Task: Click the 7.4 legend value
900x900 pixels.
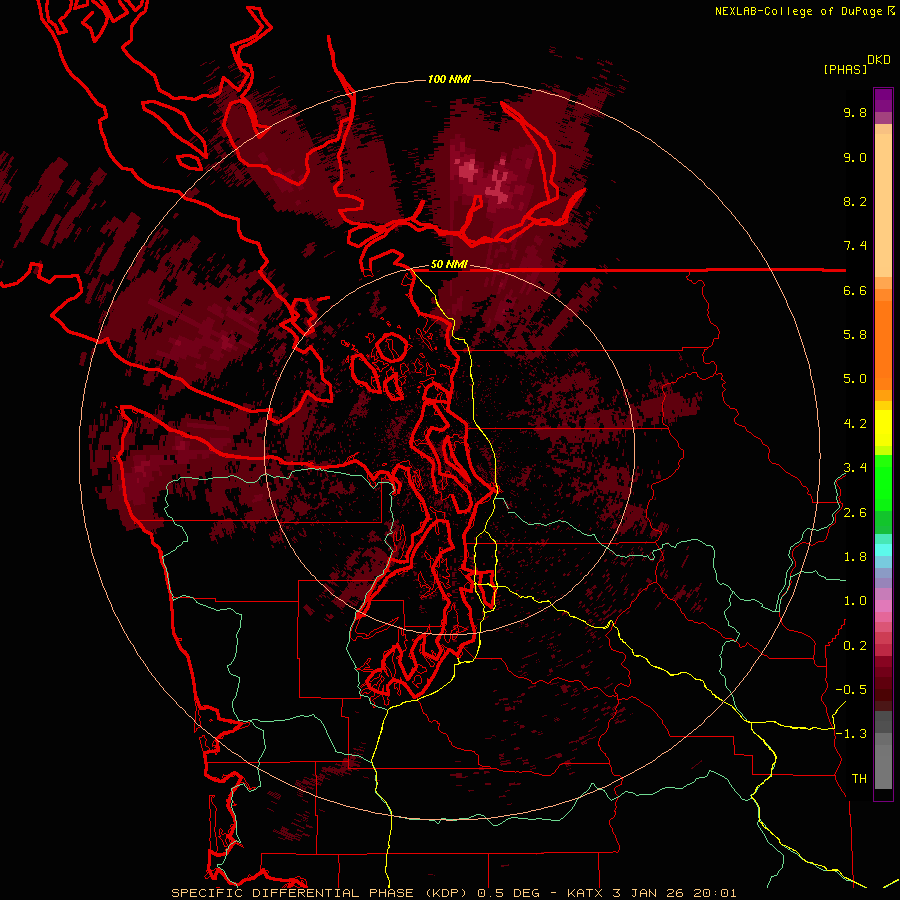Action: (855, 246)
